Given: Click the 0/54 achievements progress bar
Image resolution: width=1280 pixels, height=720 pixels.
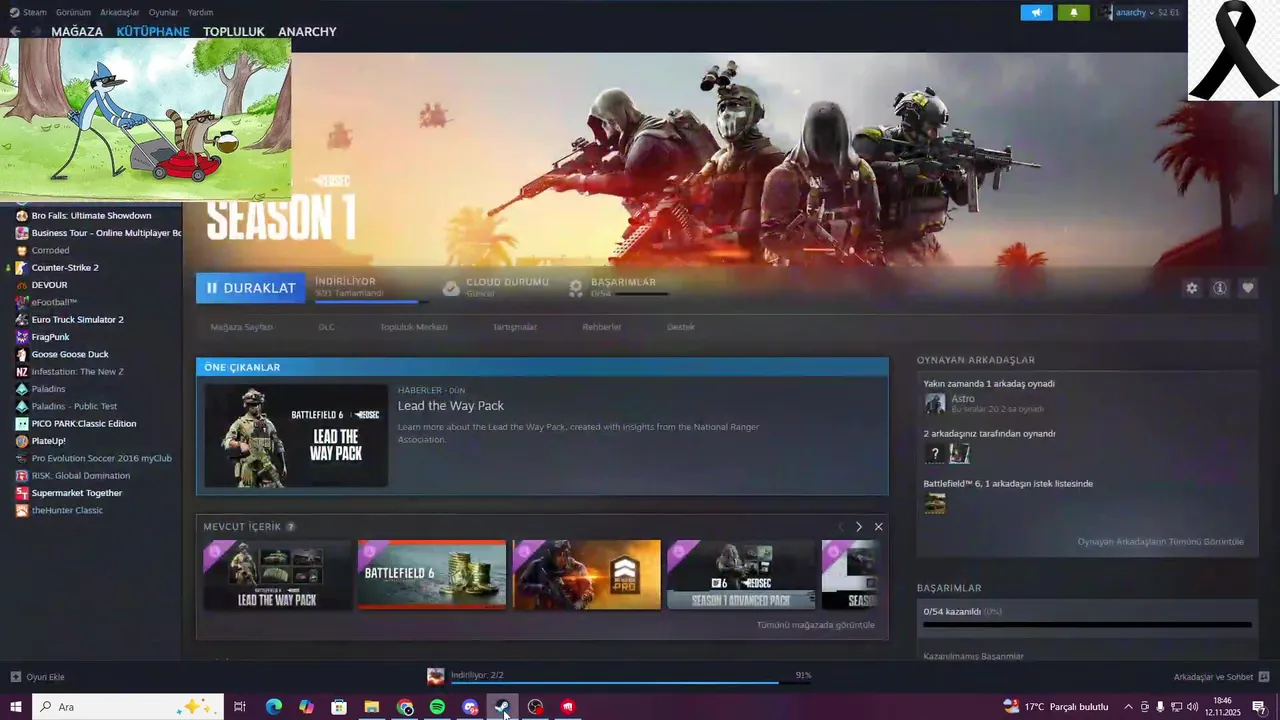Looking at the screenshot, I should point(1087,624).
